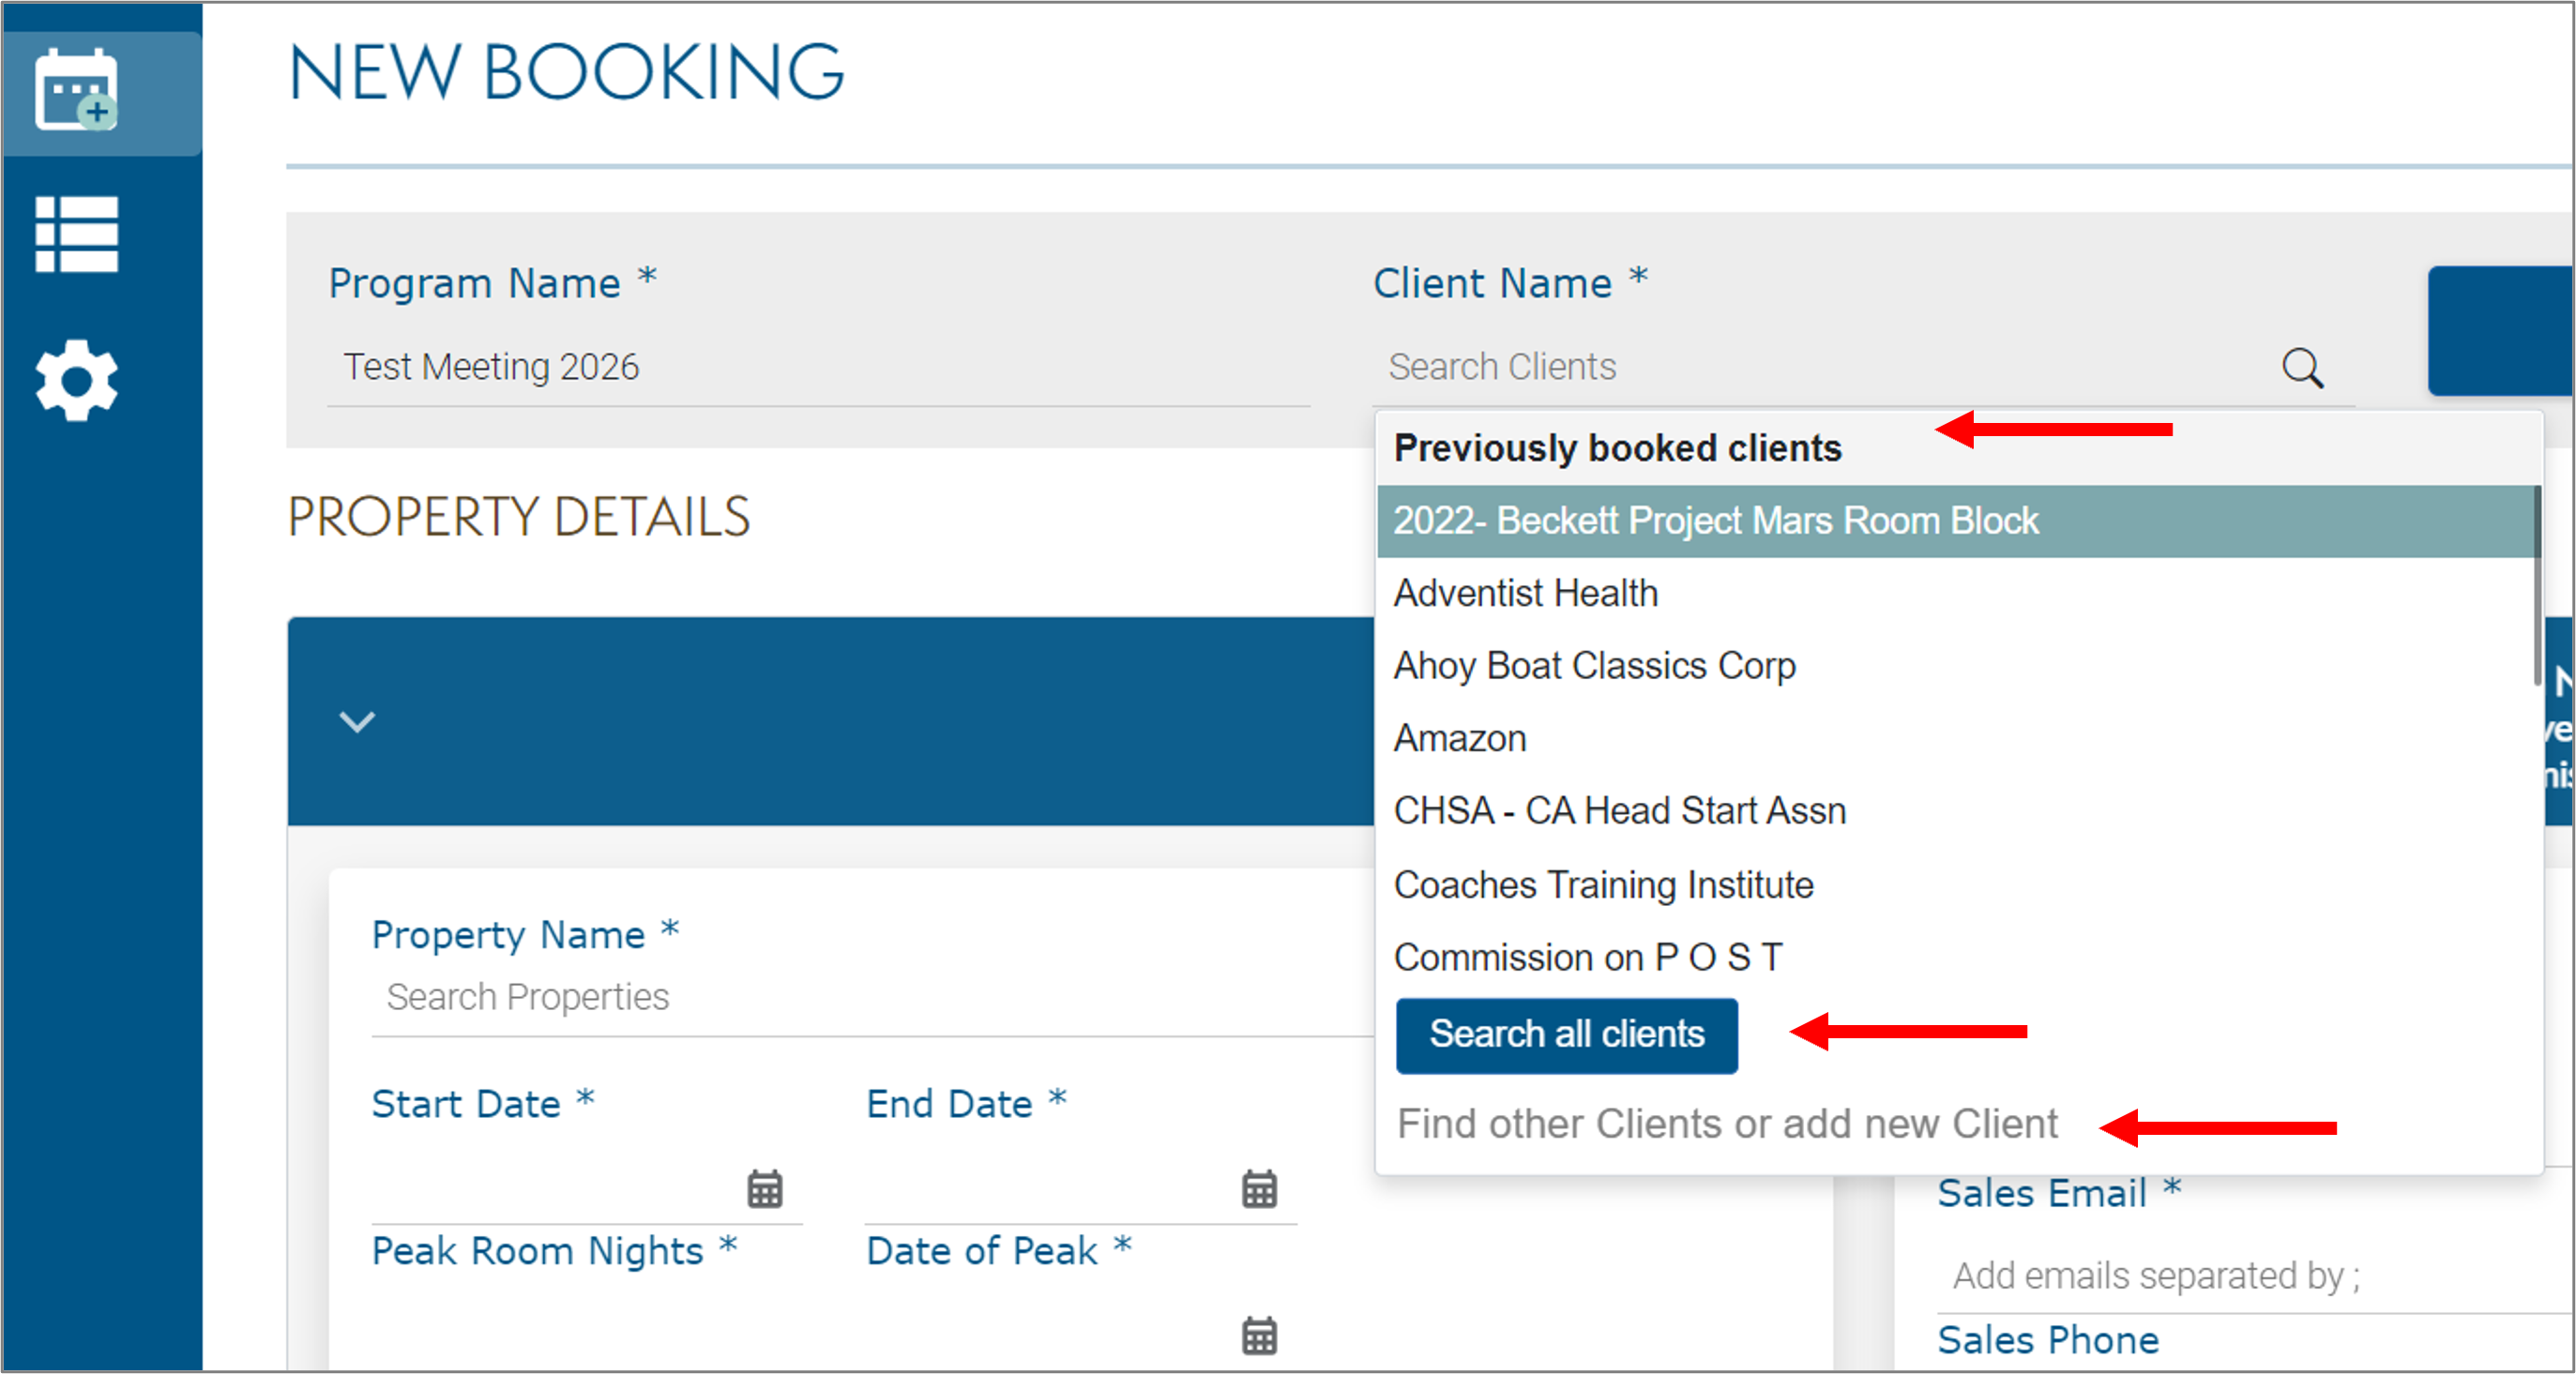
Task: Choose Ahoy Boat Classics Corp client
Action: click(1594, 665)
